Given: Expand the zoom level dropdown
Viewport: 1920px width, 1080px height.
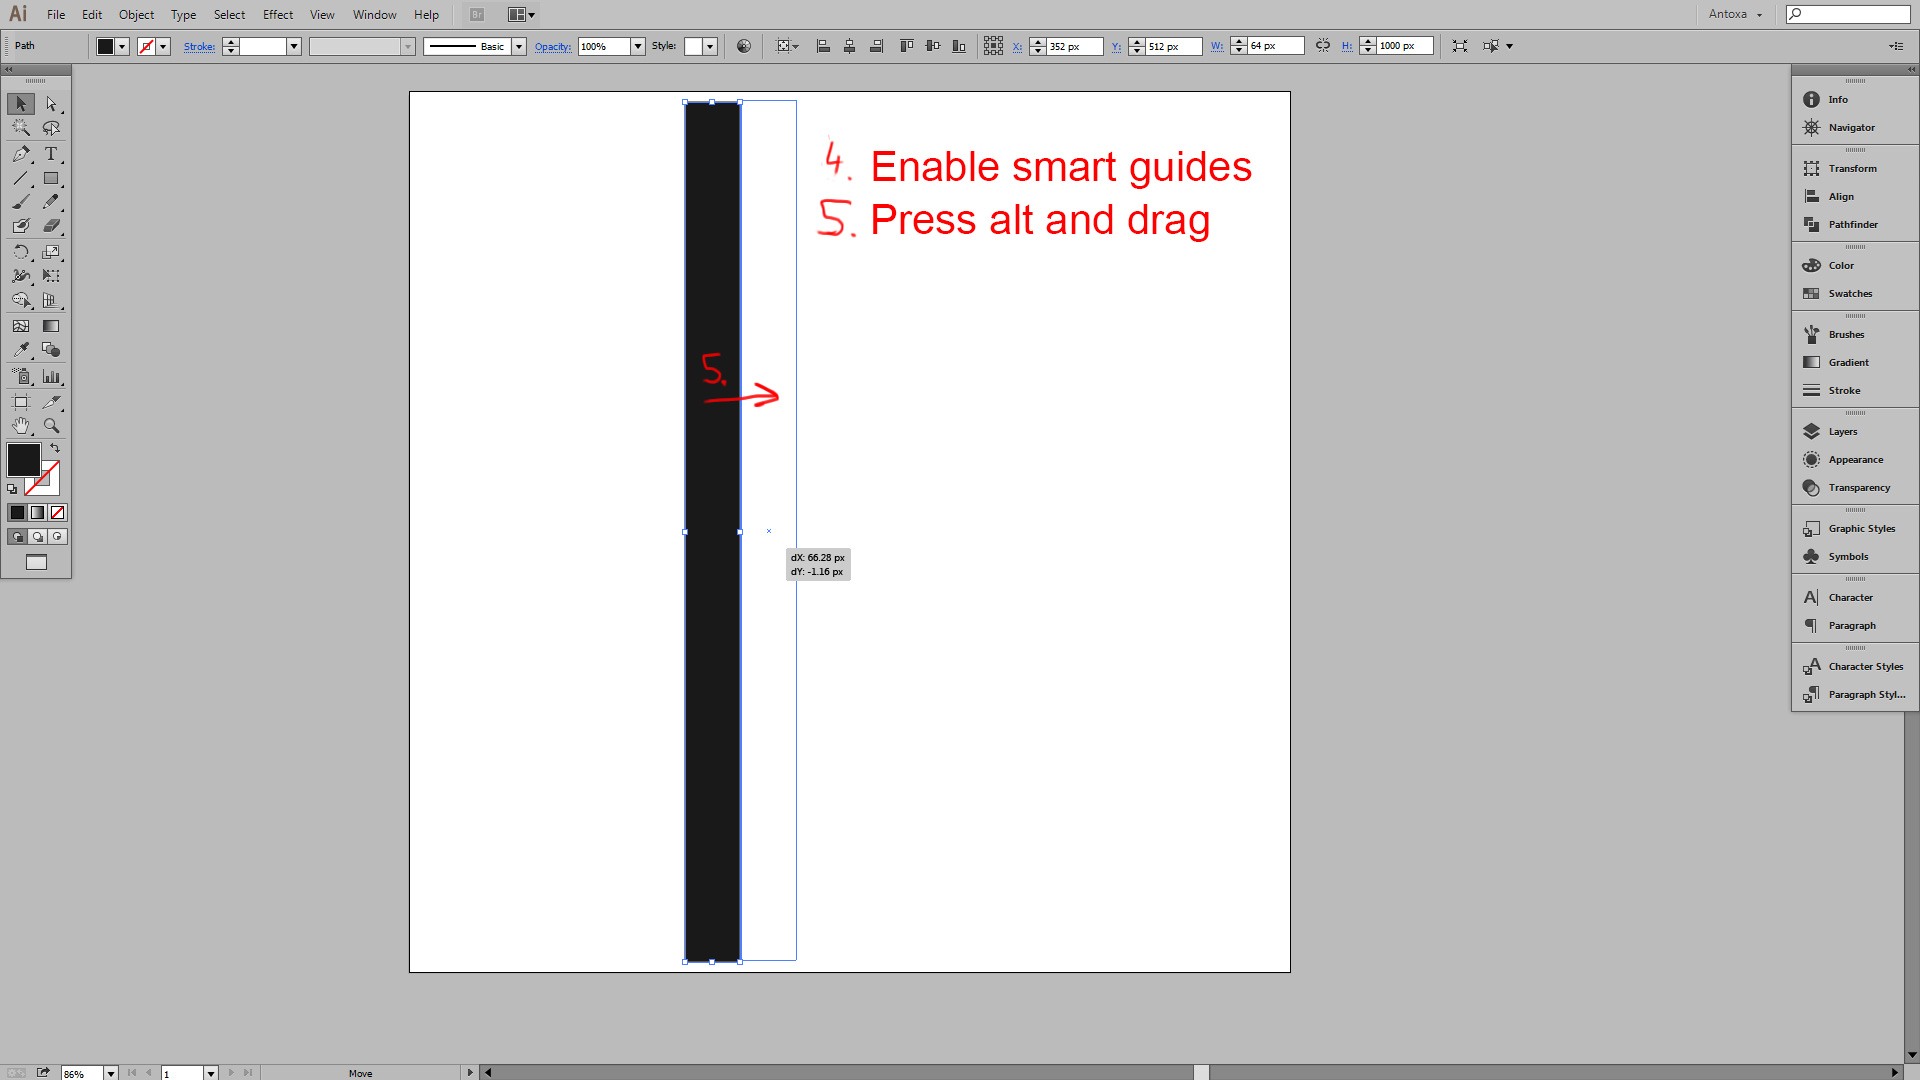Looking at the screenshot, I should tap(111, 1073).
